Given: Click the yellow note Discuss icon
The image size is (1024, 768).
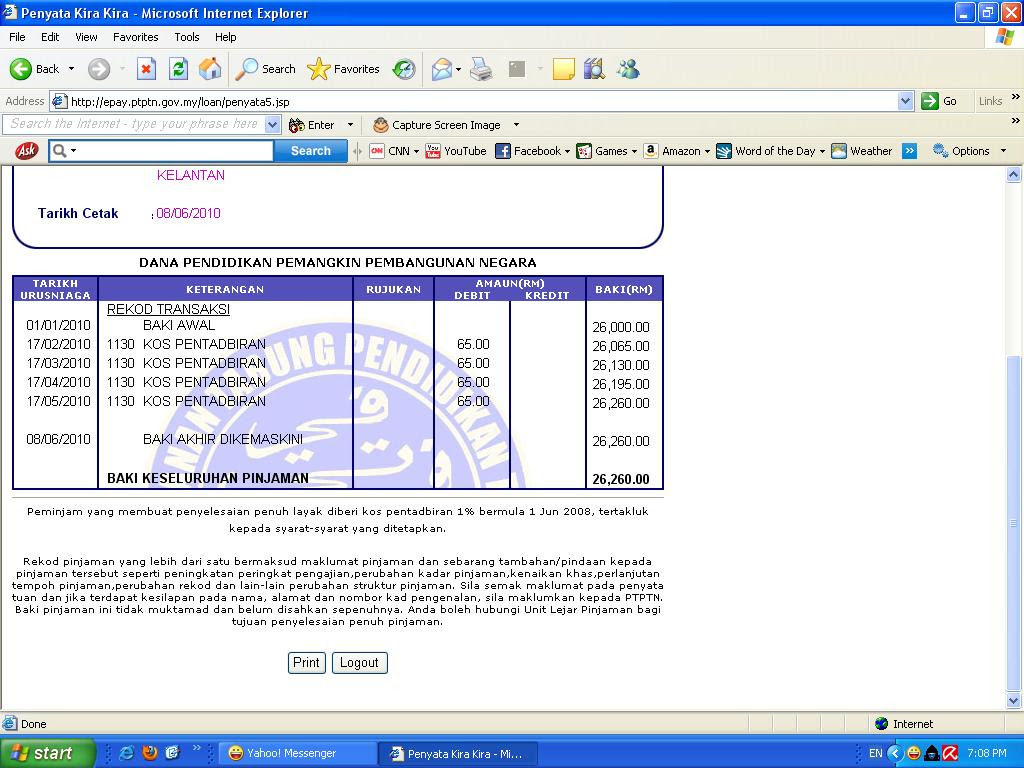Looking at the screenshot, I should (x=564, y=69).
